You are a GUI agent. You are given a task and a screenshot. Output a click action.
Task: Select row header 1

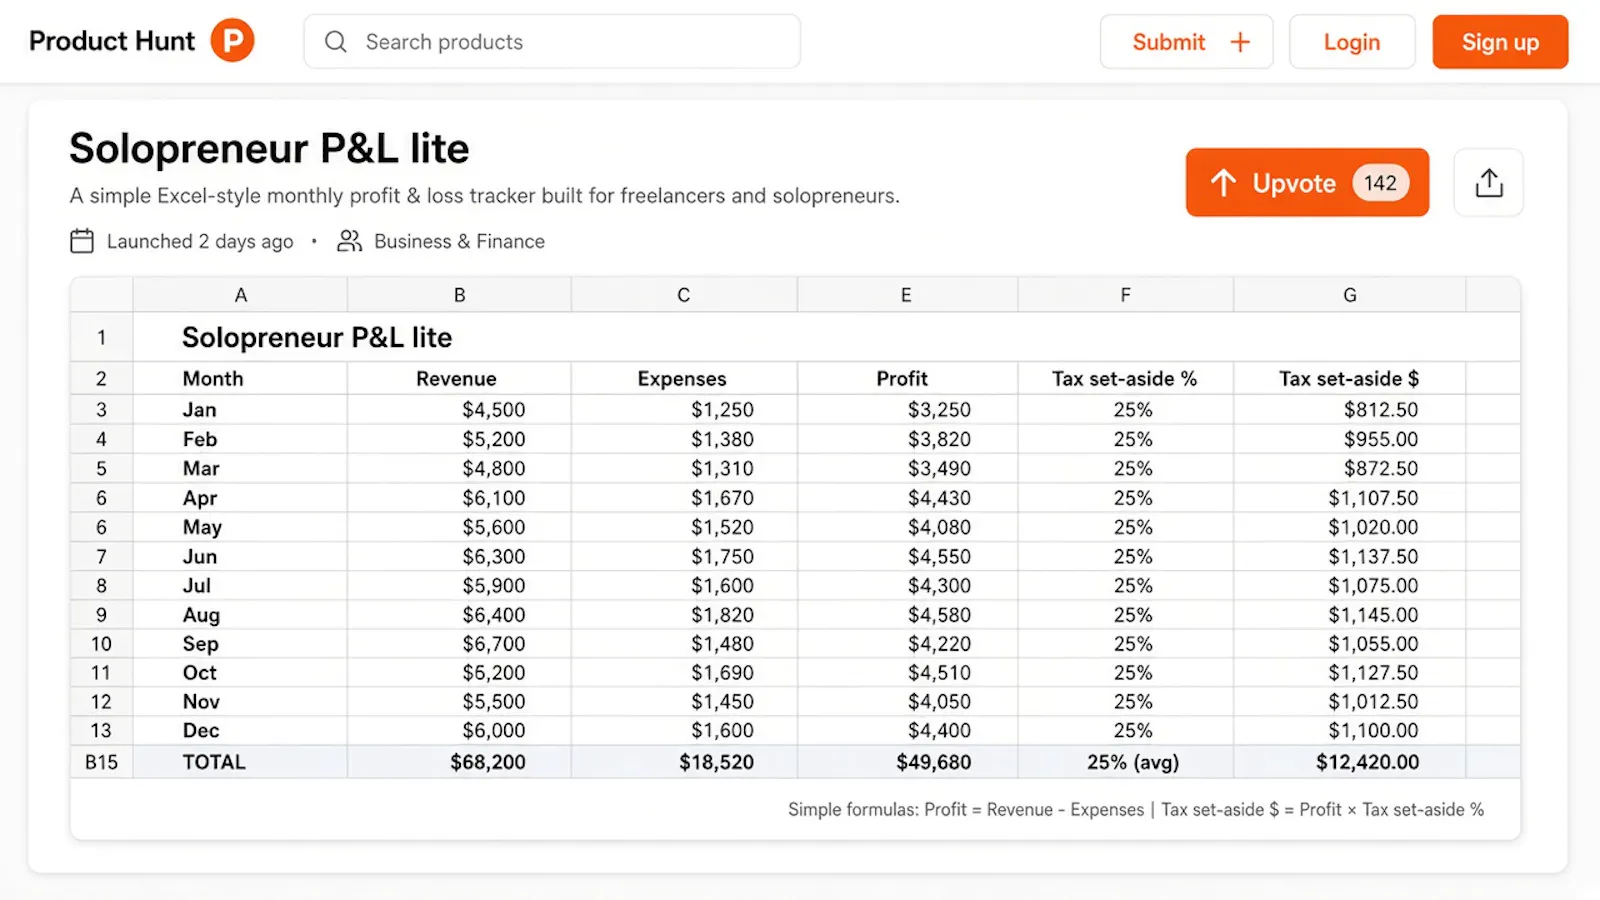click(x=101, y=338)
